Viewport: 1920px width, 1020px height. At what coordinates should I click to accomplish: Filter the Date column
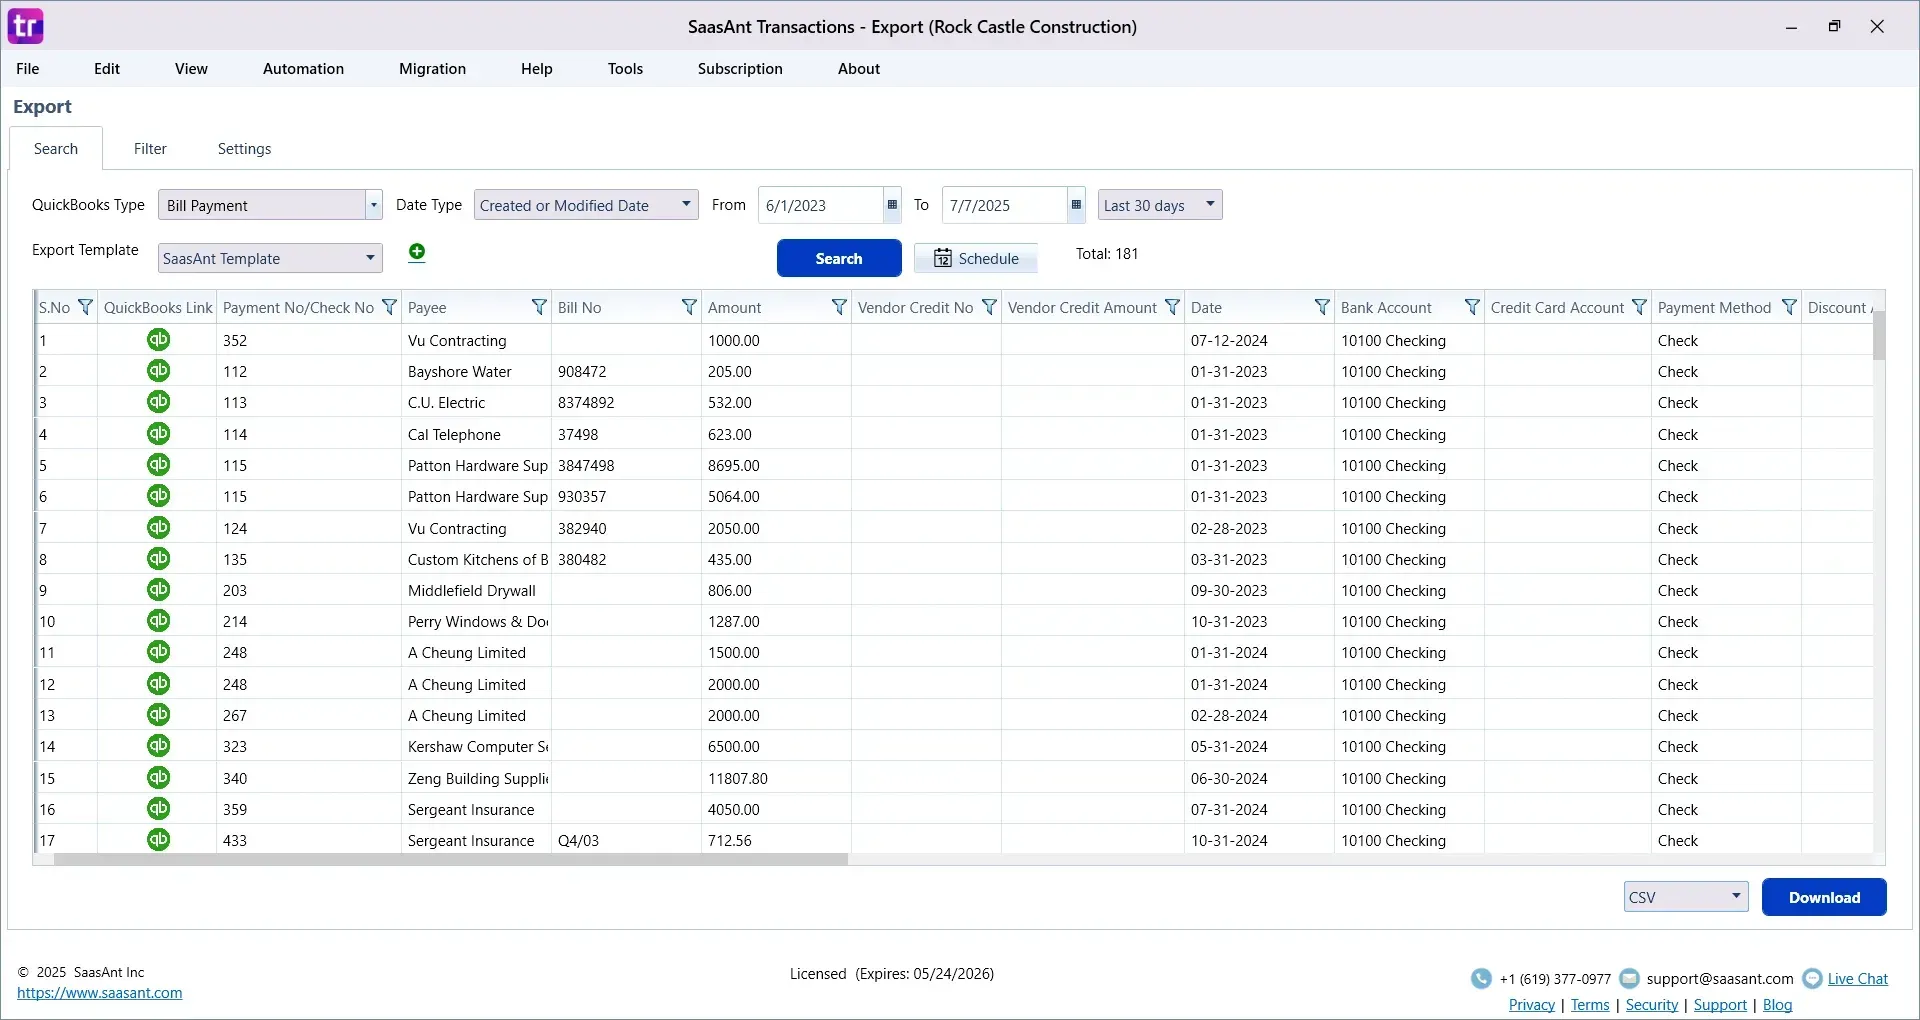point(1322,307)
